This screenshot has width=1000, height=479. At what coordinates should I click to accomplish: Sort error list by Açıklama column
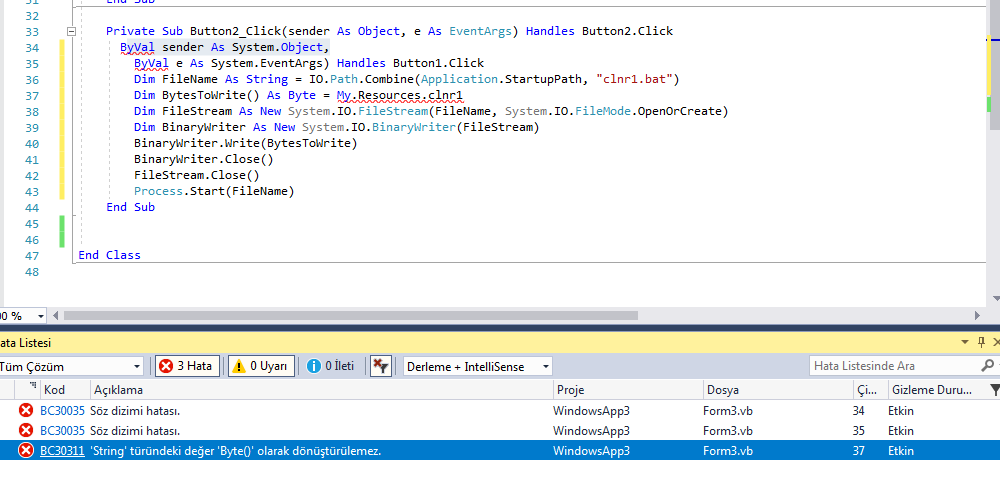[322, 390]
